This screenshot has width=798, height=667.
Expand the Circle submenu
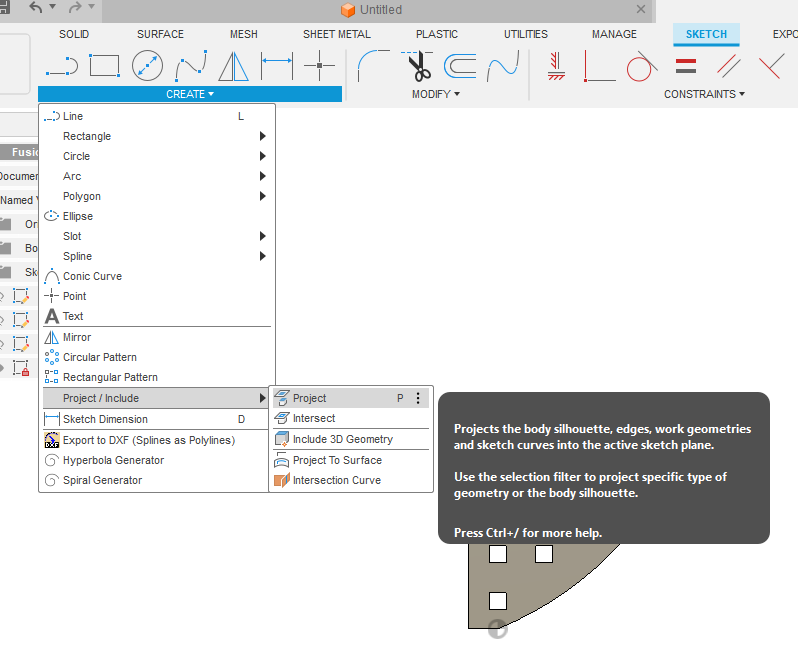coord(157,156)
